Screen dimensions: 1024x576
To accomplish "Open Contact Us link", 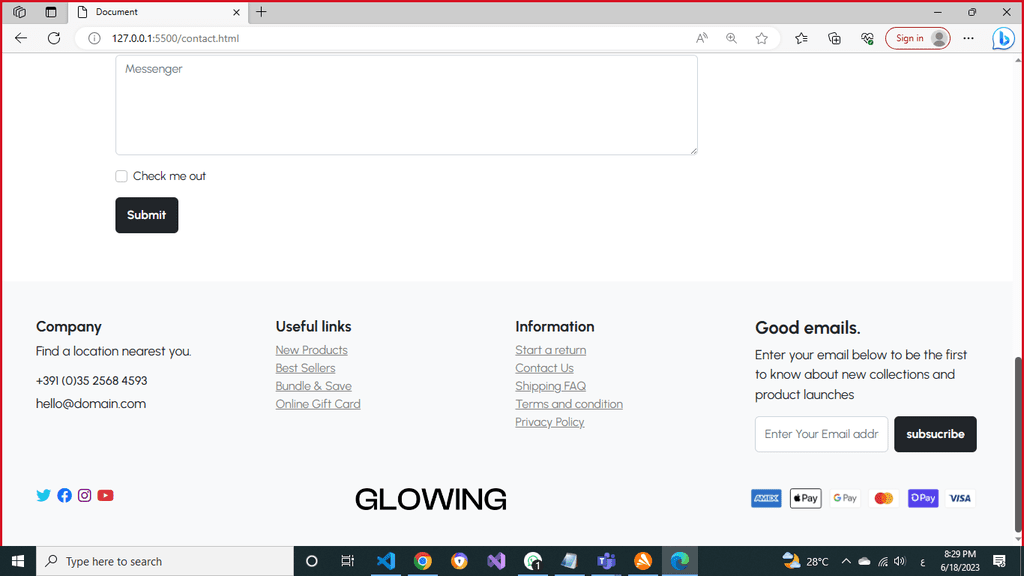I will tap(544, 368).
